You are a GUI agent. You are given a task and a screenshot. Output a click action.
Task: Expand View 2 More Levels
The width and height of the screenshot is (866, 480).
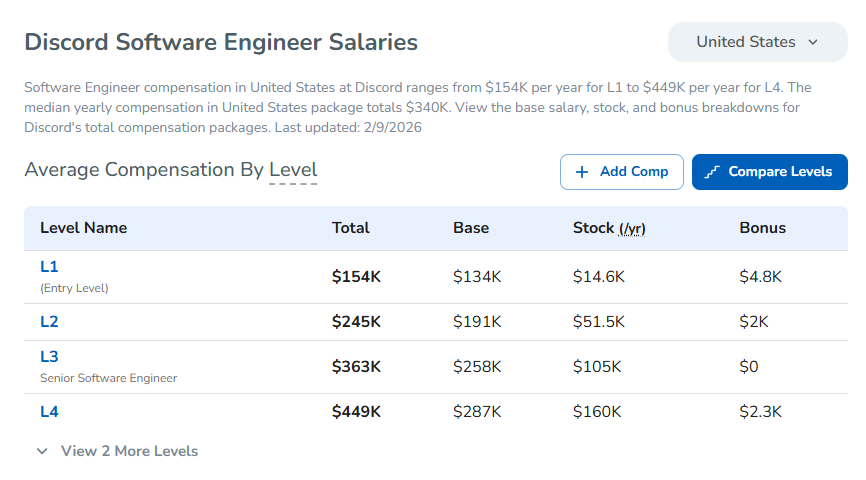click(129, 451)
